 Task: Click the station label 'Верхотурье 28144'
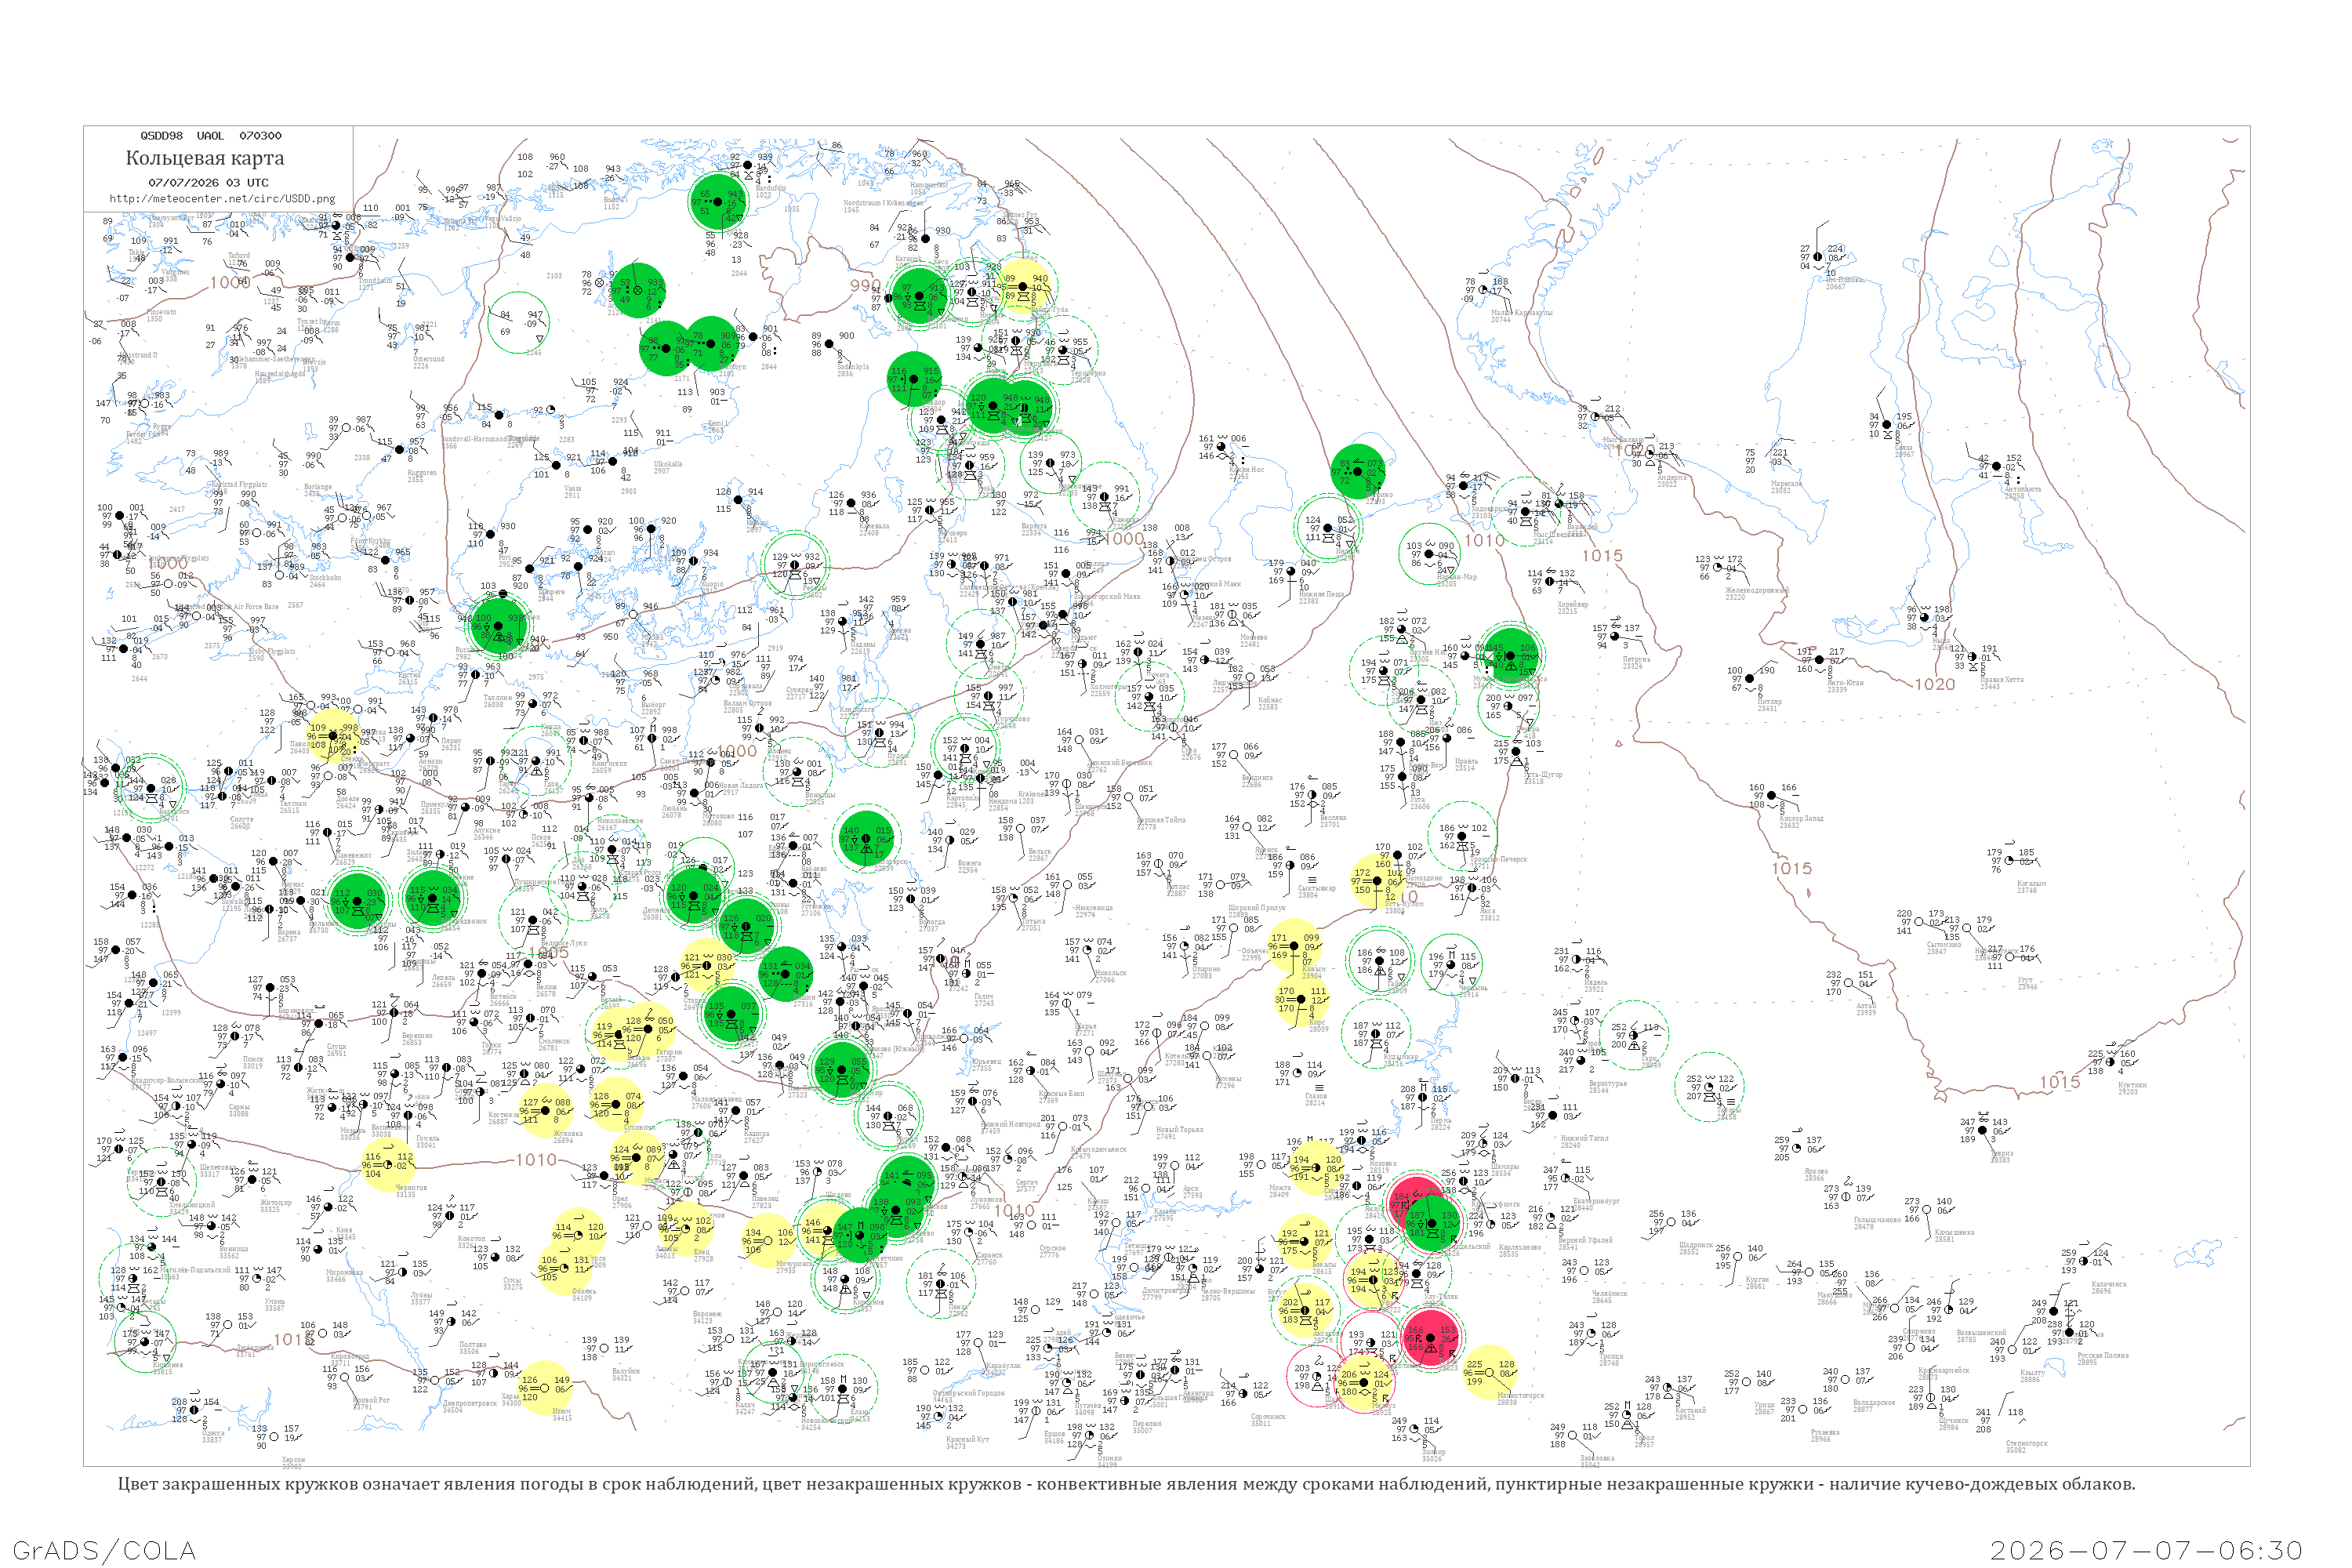tap(1607, 1087)
